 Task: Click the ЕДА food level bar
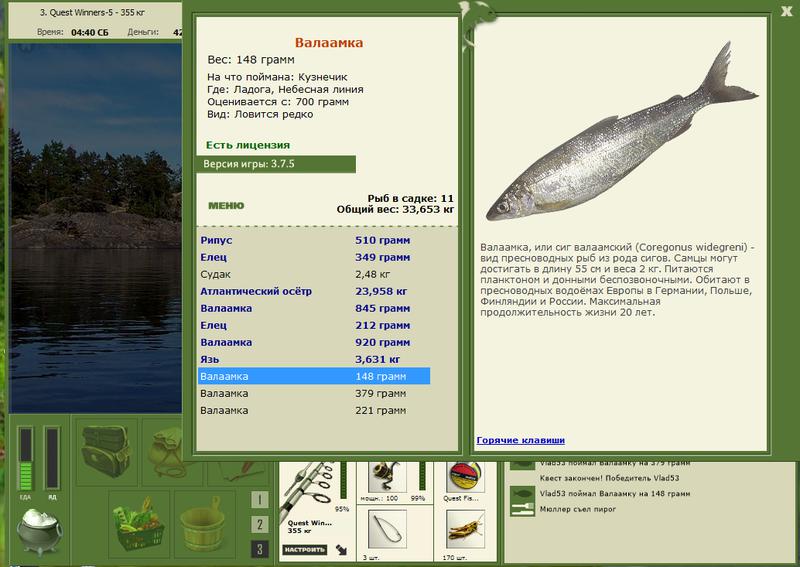[26, 458]
